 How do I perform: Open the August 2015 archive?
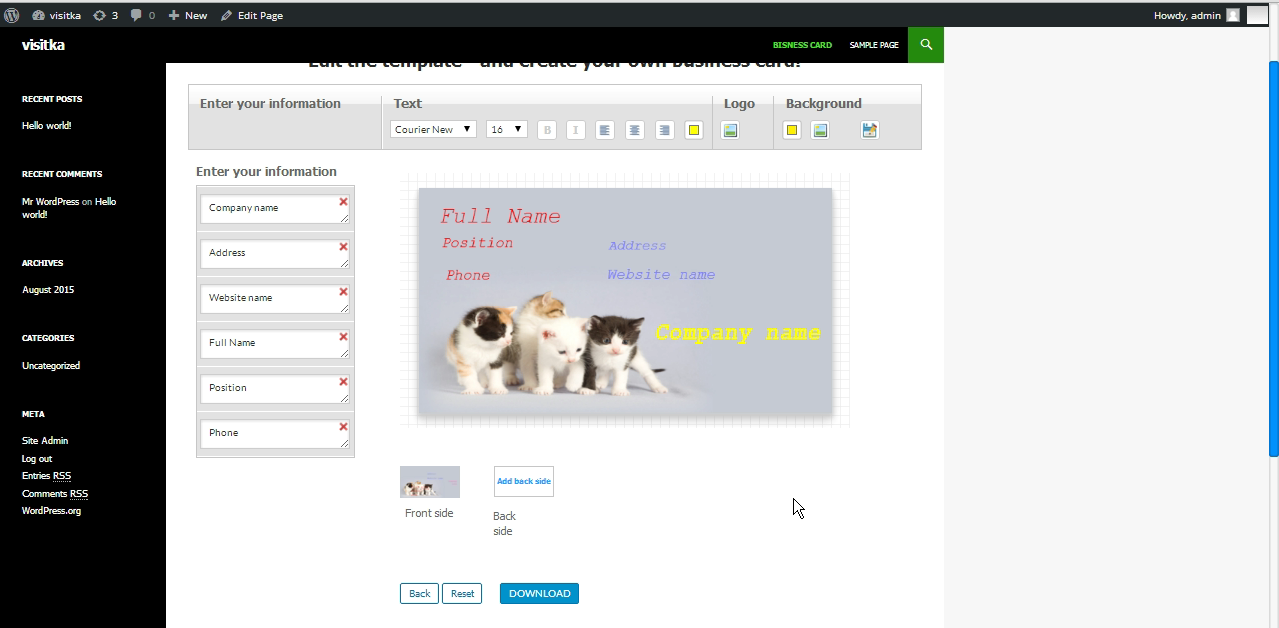(48, 290)
